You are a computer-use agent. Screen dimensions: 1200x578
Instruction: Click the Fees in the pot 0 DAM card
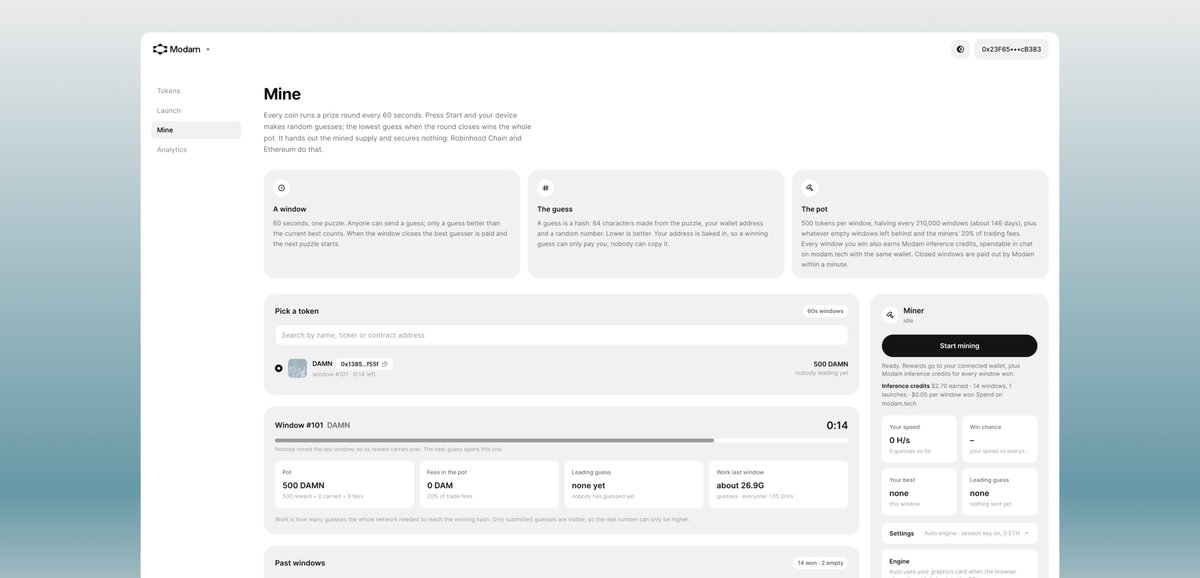click(x=489, y=484)
